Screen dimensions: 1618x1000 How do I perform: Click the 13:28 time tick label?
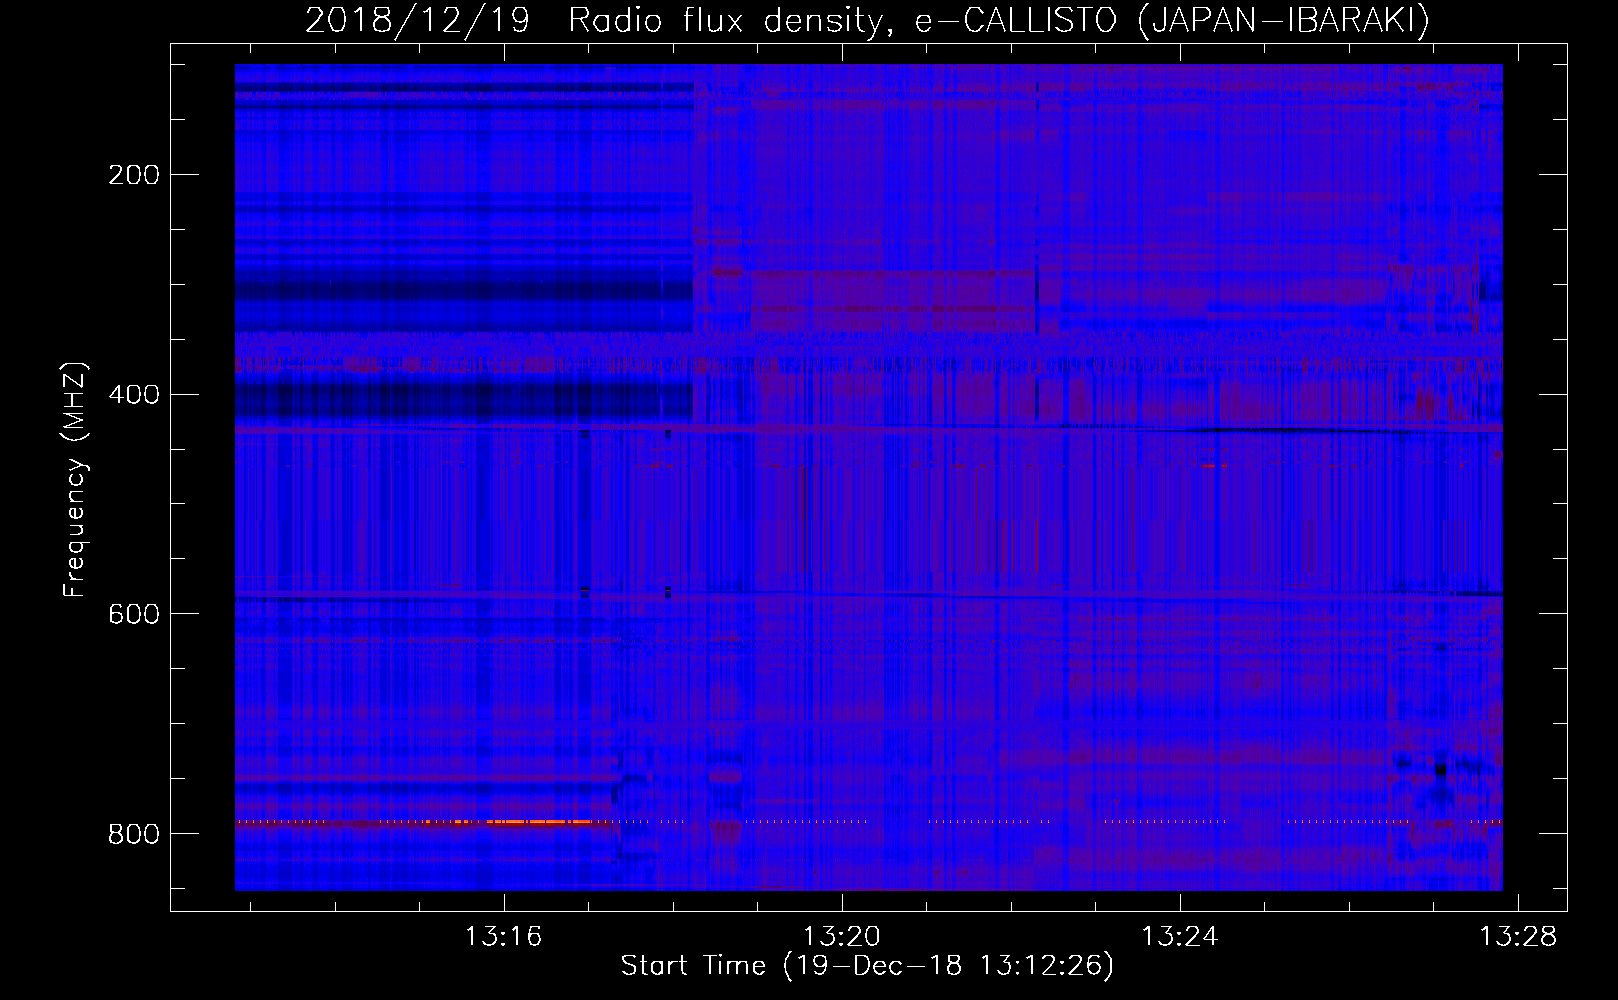tap(1518, 937)
